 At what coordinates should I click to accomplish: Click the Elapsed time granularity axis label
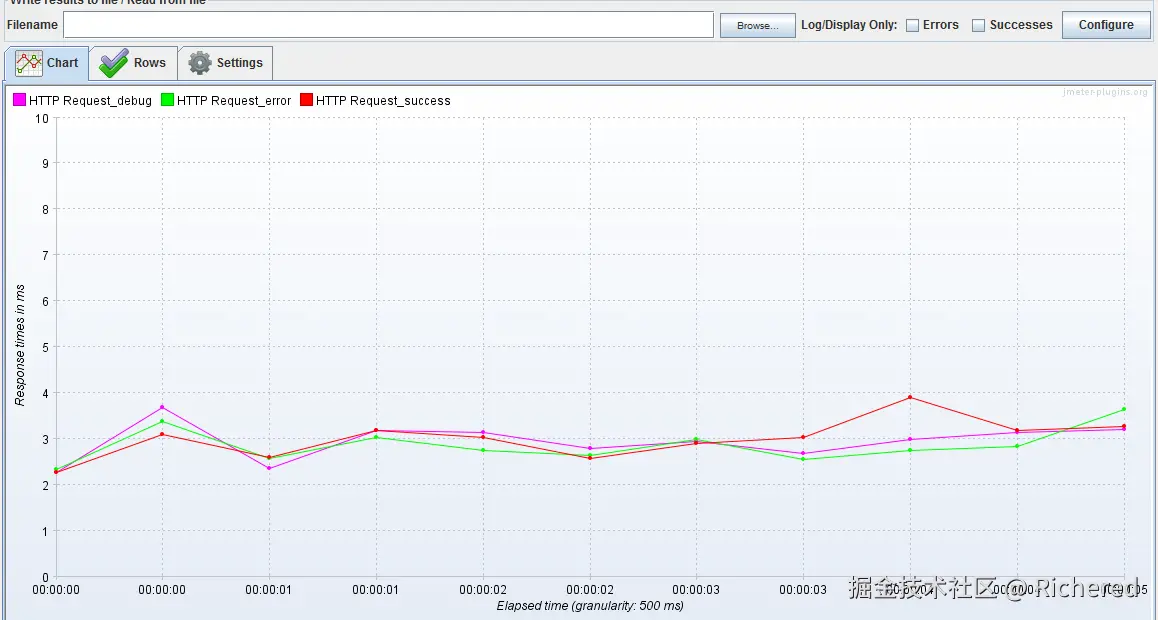(590, 606)
